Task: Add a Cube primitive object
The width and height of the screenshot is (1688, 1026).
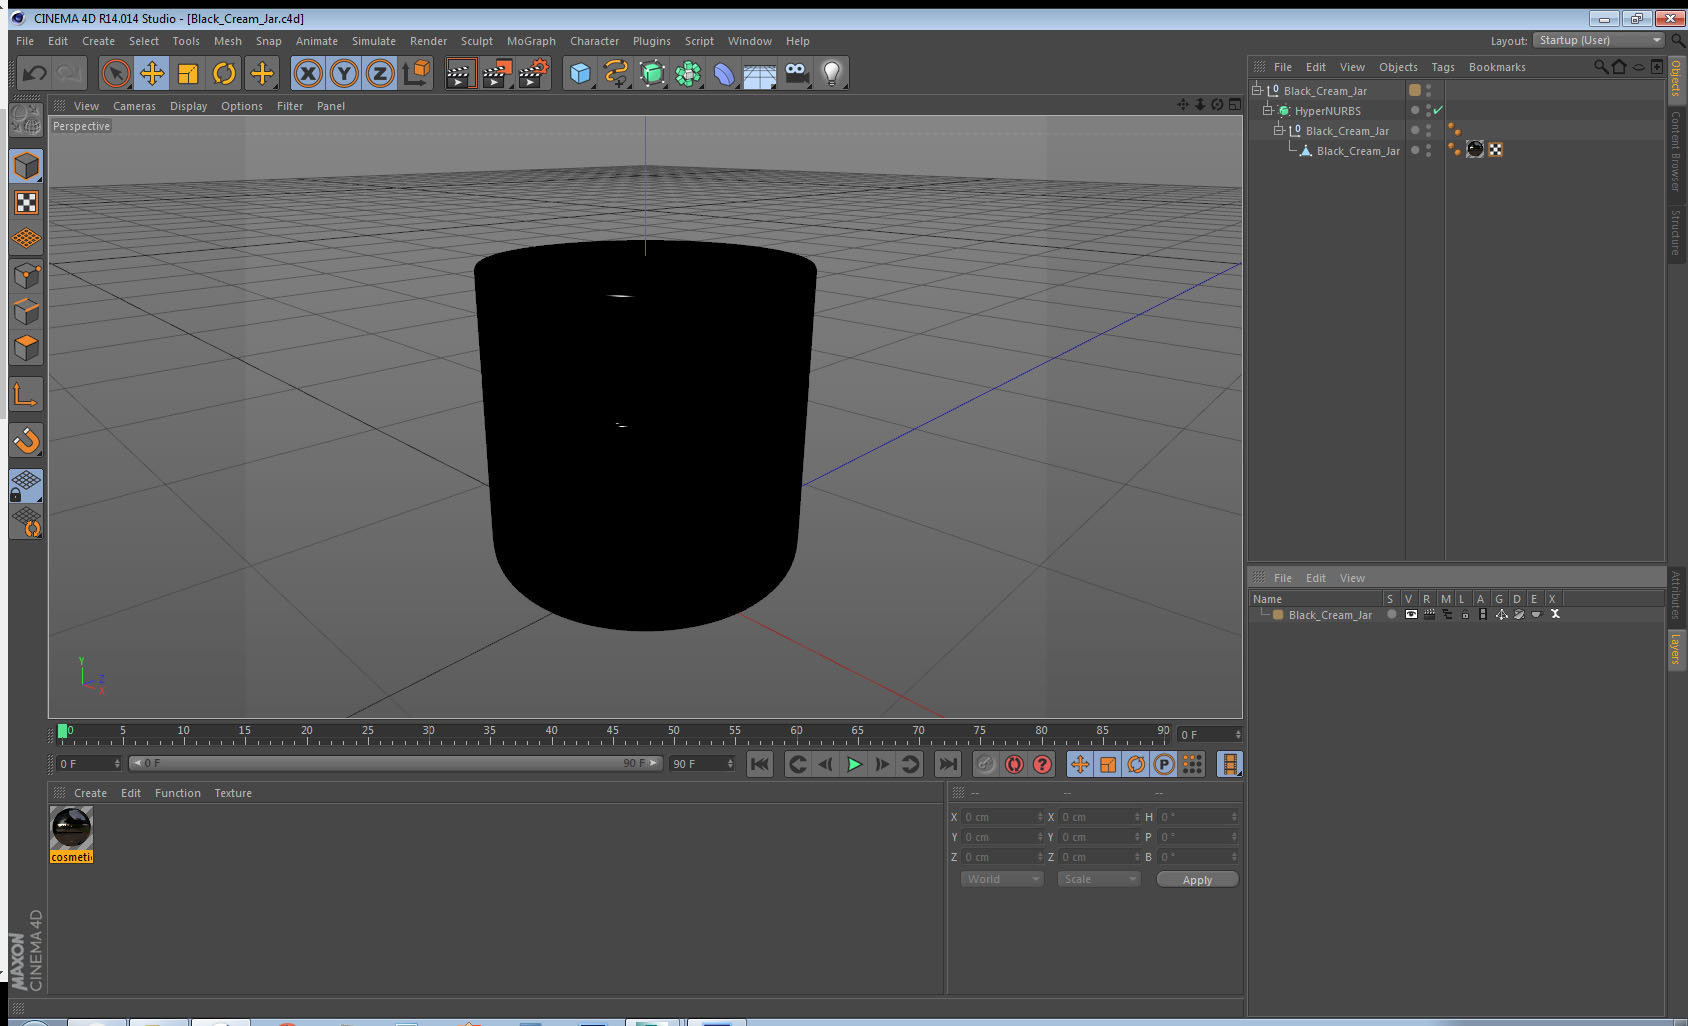Action: click(580, 73)
